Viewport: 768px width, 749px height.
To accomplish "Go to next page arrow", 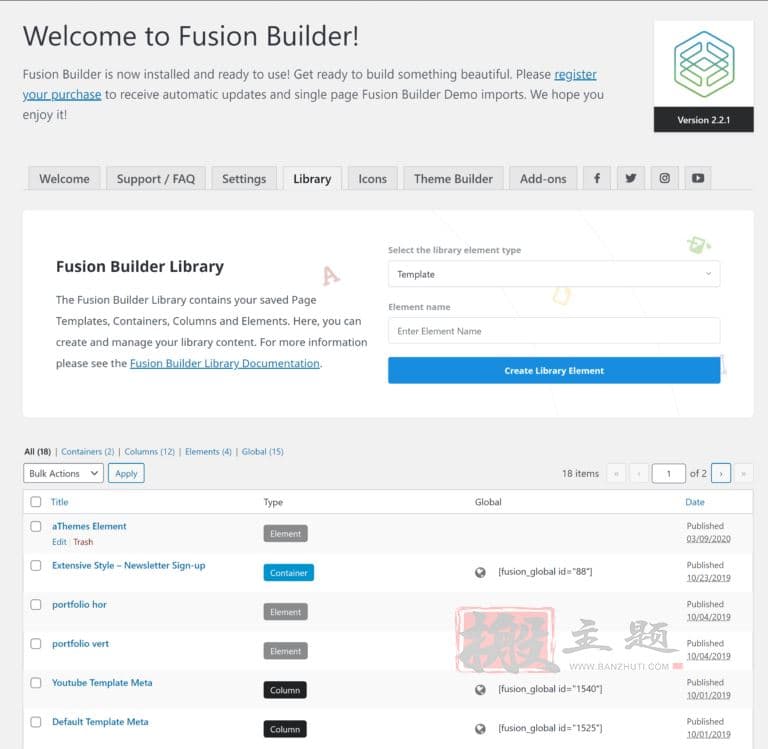I will coord(720,474).
